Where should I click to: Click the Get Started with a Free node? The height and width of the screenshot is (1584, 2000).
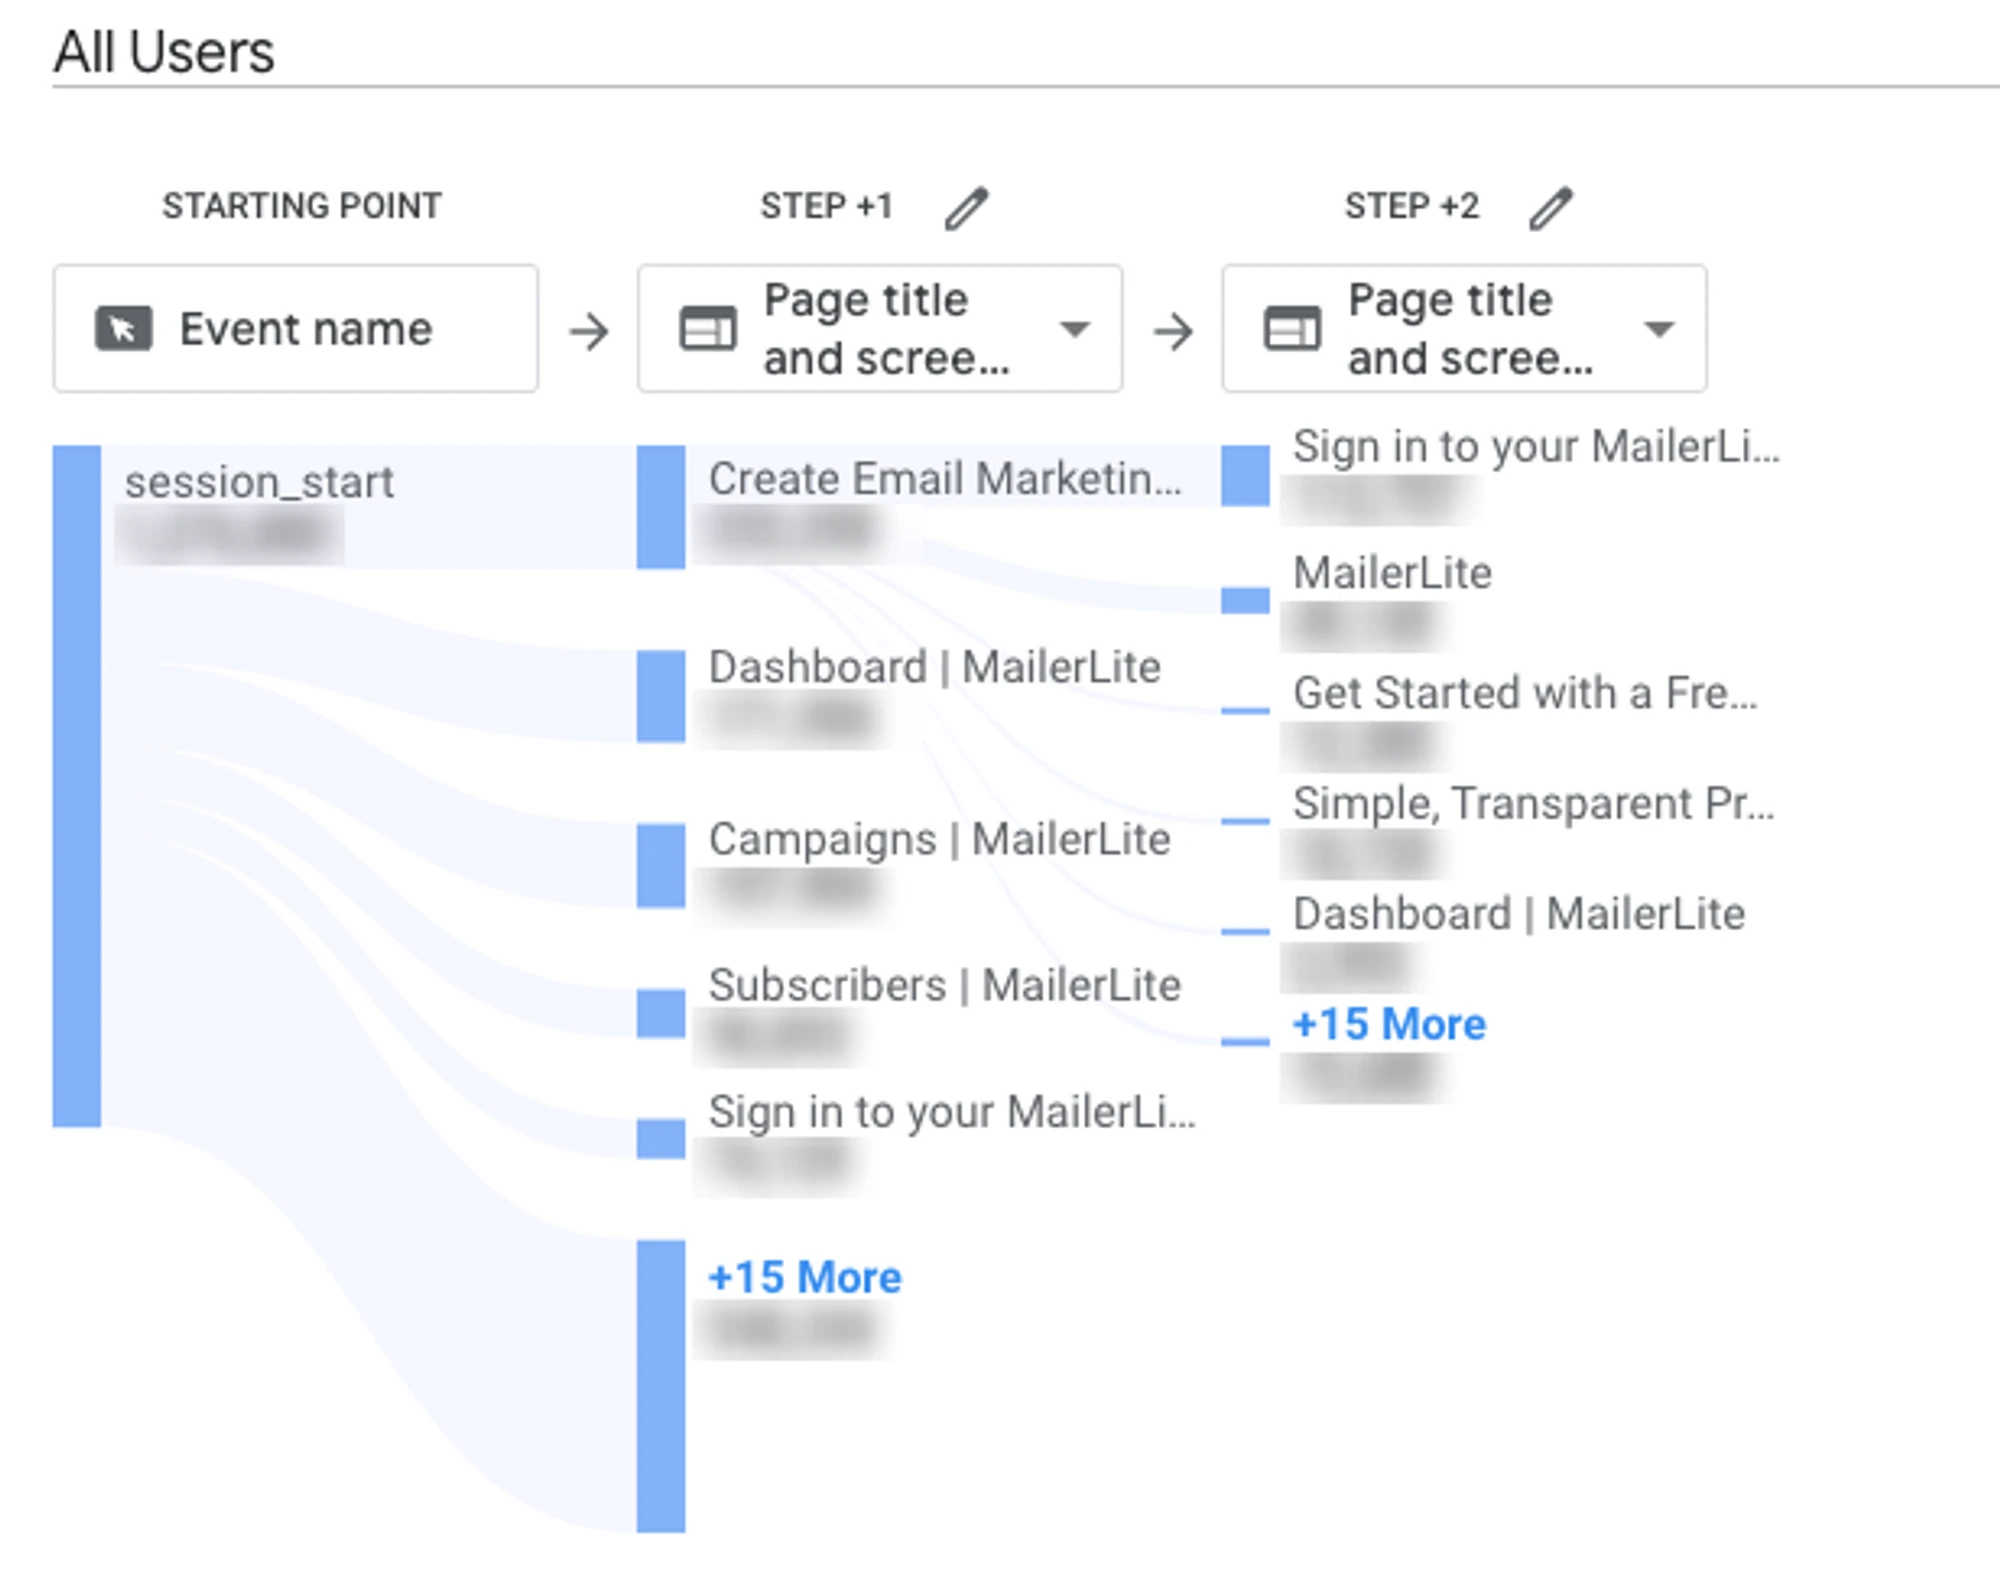(1524, 693)
